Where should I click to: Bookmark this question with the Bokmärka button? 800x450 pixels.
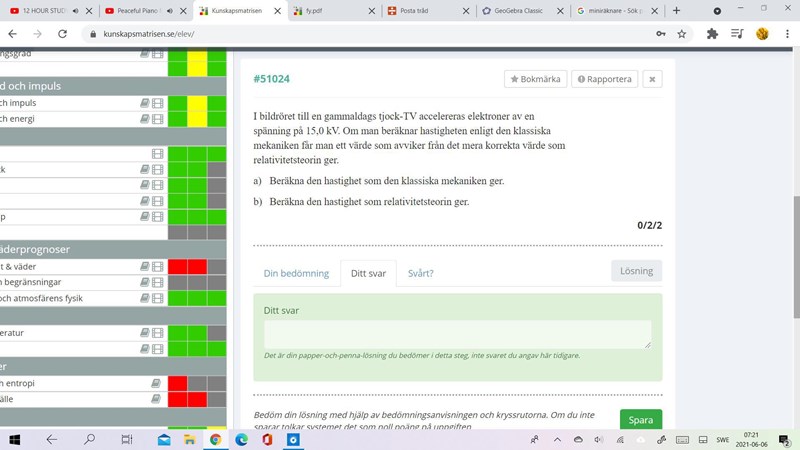535,79
